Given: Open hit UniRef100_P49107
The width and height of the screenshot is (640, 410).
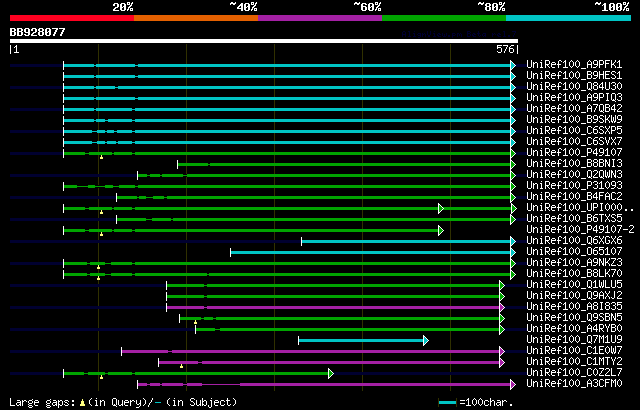Looking at the screenshot, I should (x=574, y=153).
